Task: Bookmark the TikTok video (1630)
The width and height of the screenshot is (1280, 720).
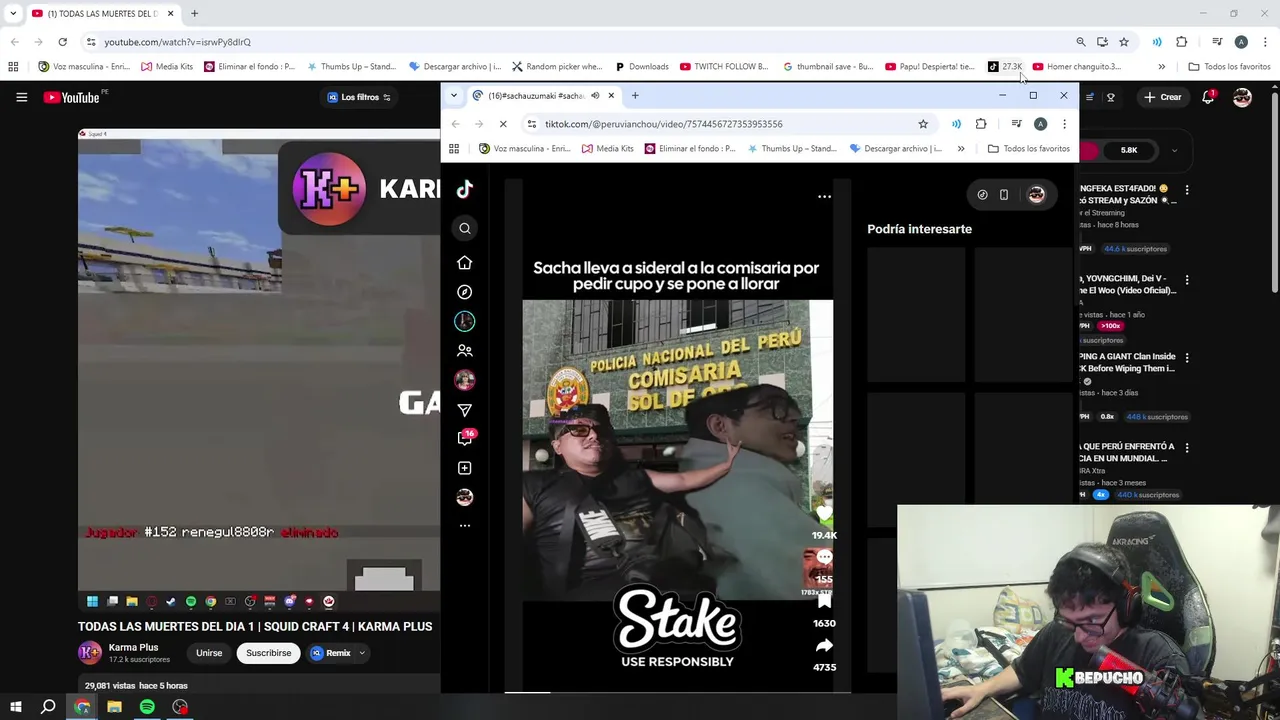Action: tap(824, 602)
